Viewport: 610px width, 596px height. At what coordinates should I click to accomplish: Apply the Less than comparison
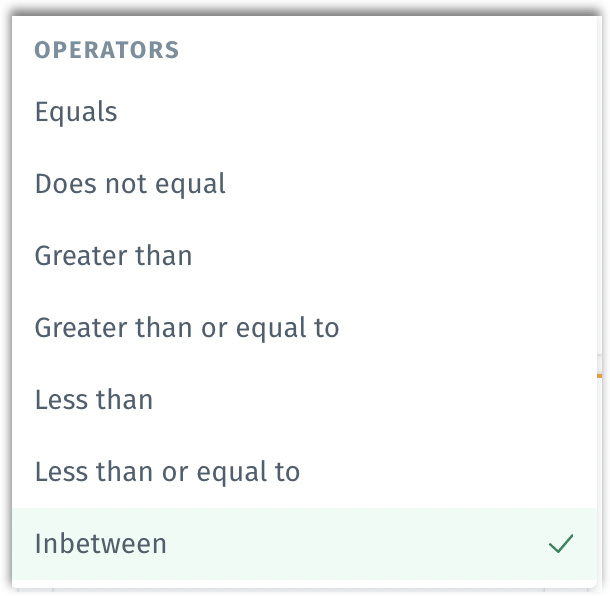pyautogui.click(x=94, y=400)
